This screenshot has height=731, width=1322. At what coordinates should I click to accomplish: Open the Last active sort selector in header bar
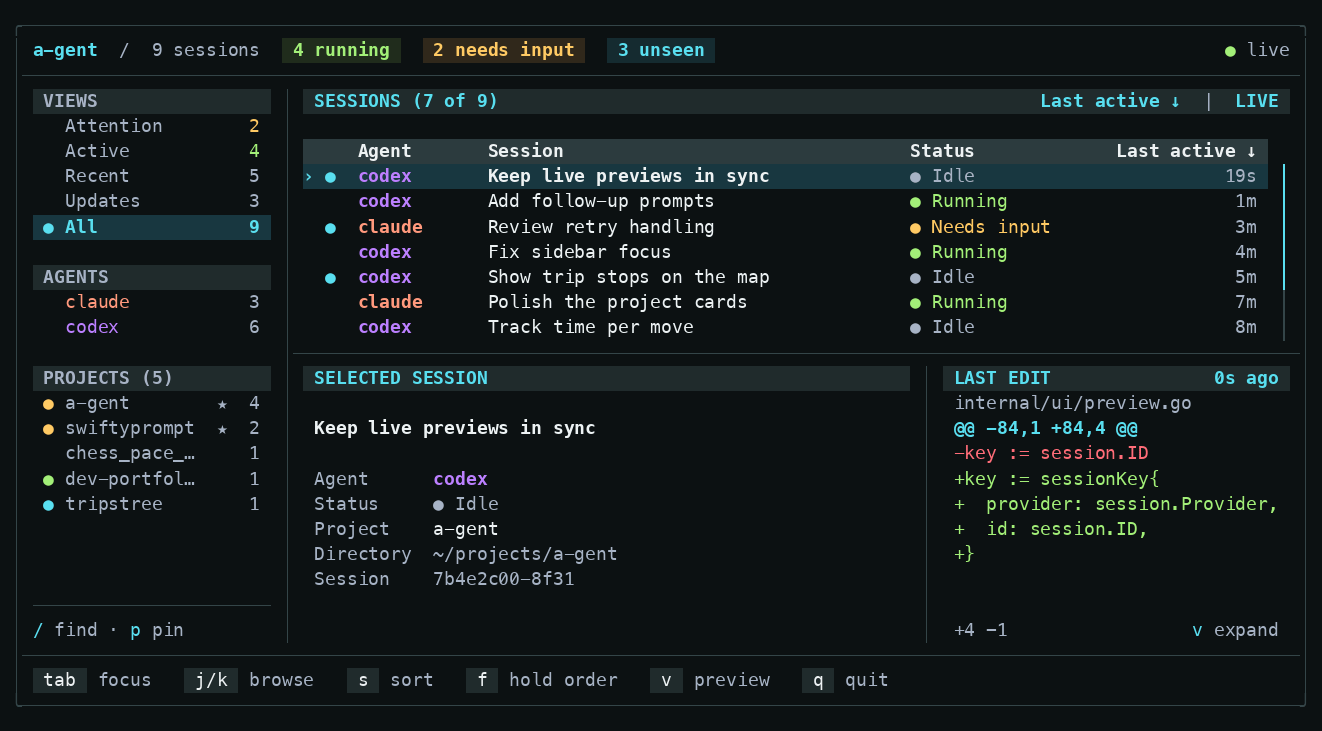pos(1110,101)
